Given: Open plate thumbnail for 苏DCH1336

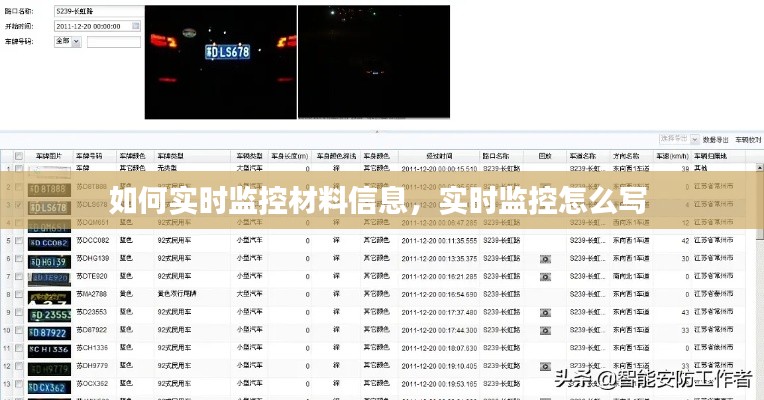Looking at the screenshot, I should tap(47, 348).
